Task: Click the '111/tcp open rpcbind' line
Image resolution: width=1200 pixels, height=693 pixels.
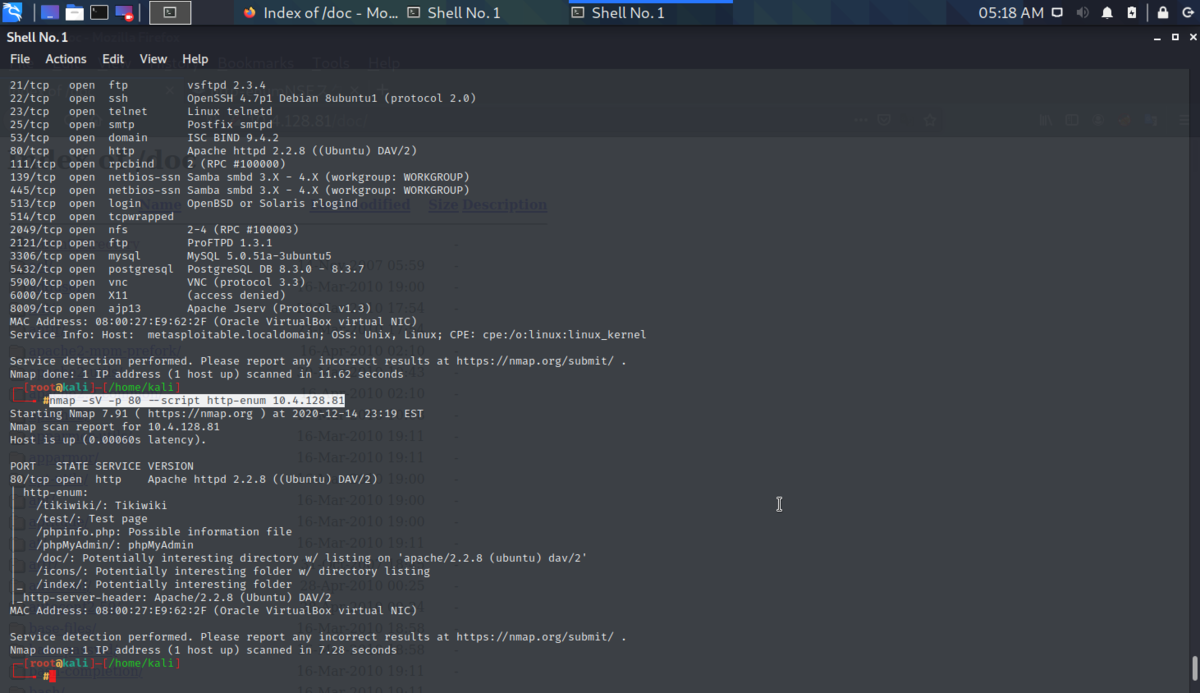Action: [x=147, y=164]
